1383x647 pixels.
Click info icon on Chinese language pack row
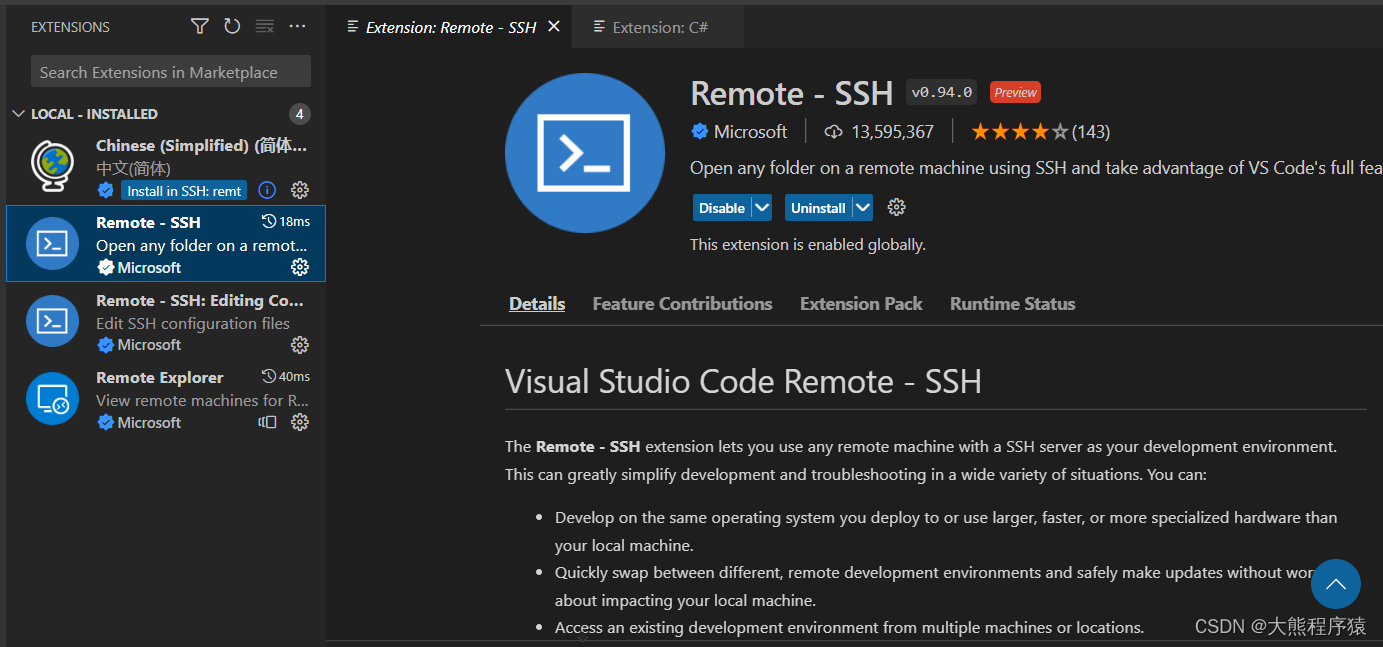pos(267,190)
